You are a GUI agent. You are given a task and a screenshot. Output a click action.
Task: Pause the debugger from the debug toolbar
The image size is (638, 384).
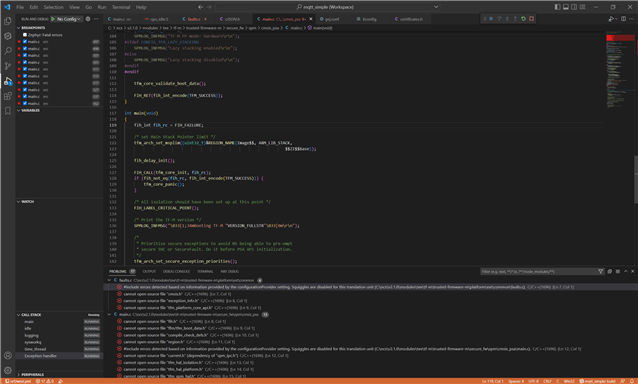(x=491, y=19)
